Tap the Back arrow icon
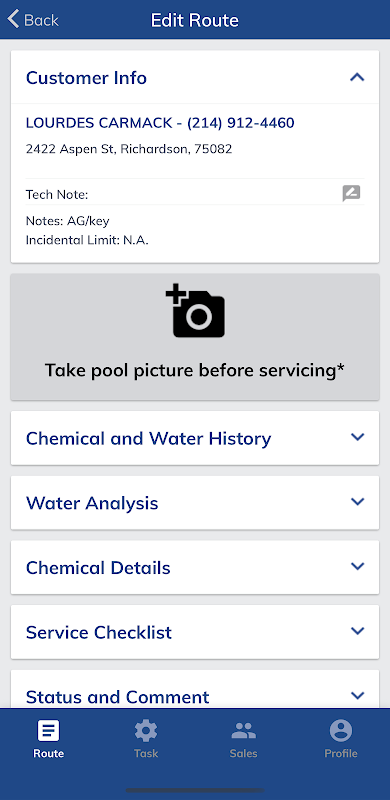 coord(13,19)
